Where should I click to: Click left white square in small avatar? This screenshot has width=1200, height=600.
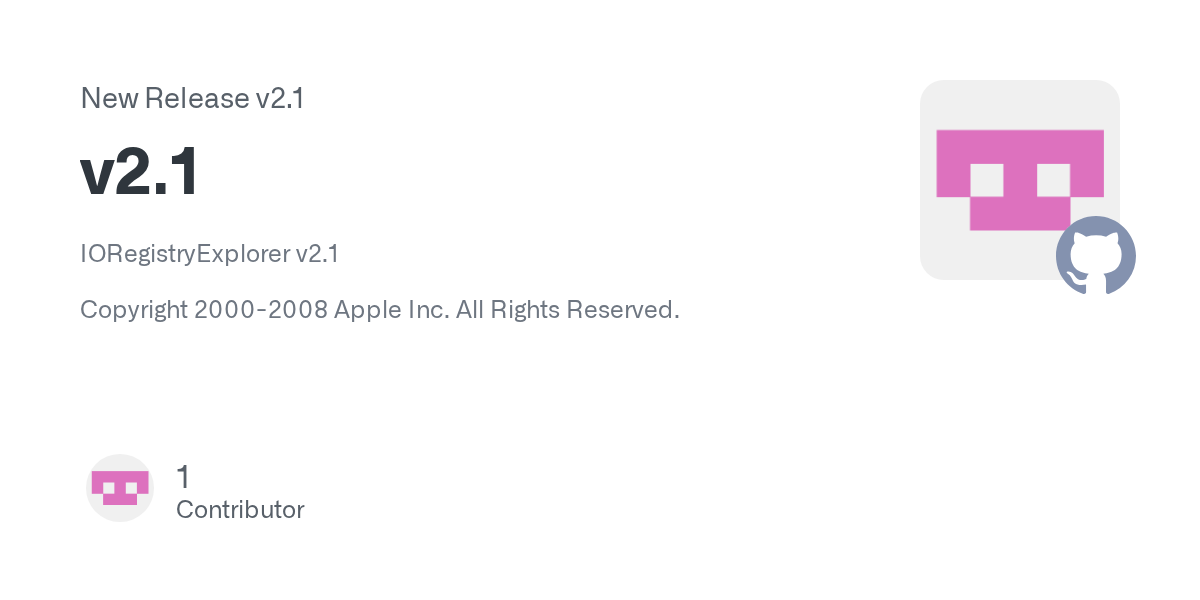(109, 488)
